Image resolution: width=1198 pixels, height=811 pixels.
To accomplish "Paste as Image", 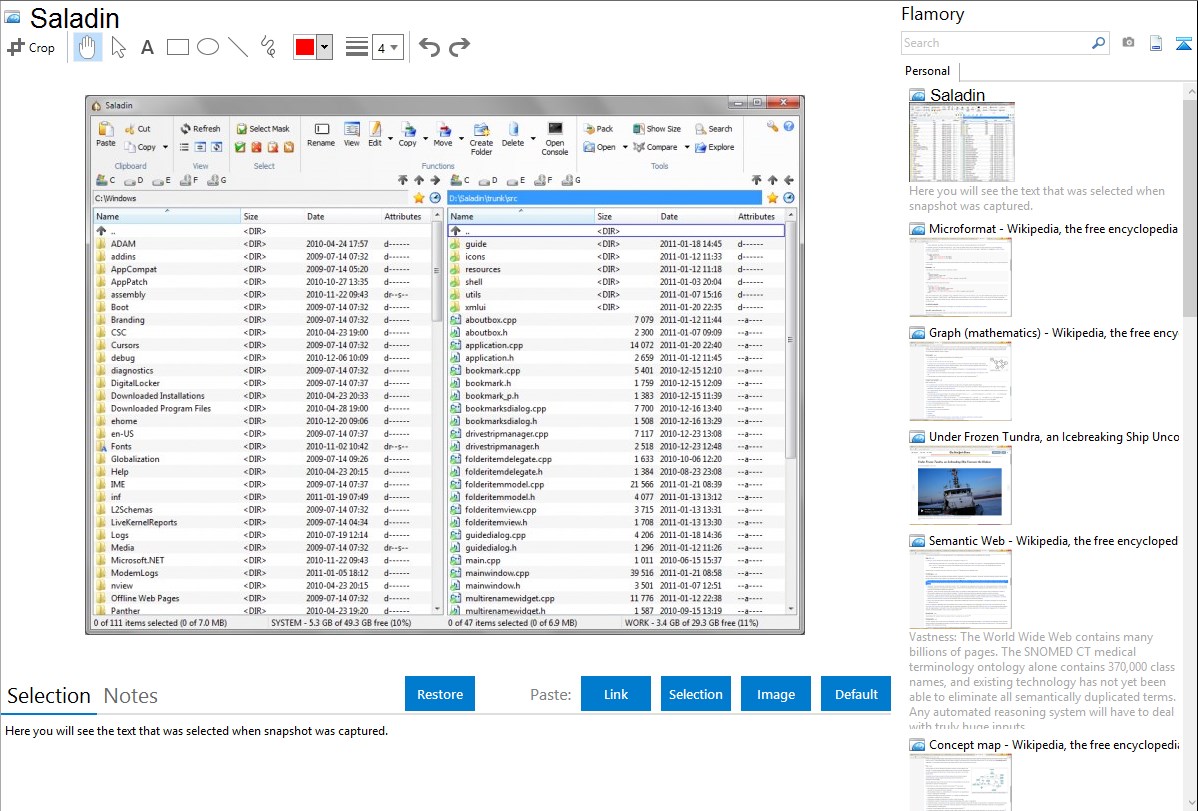I will tap(775, 694).
